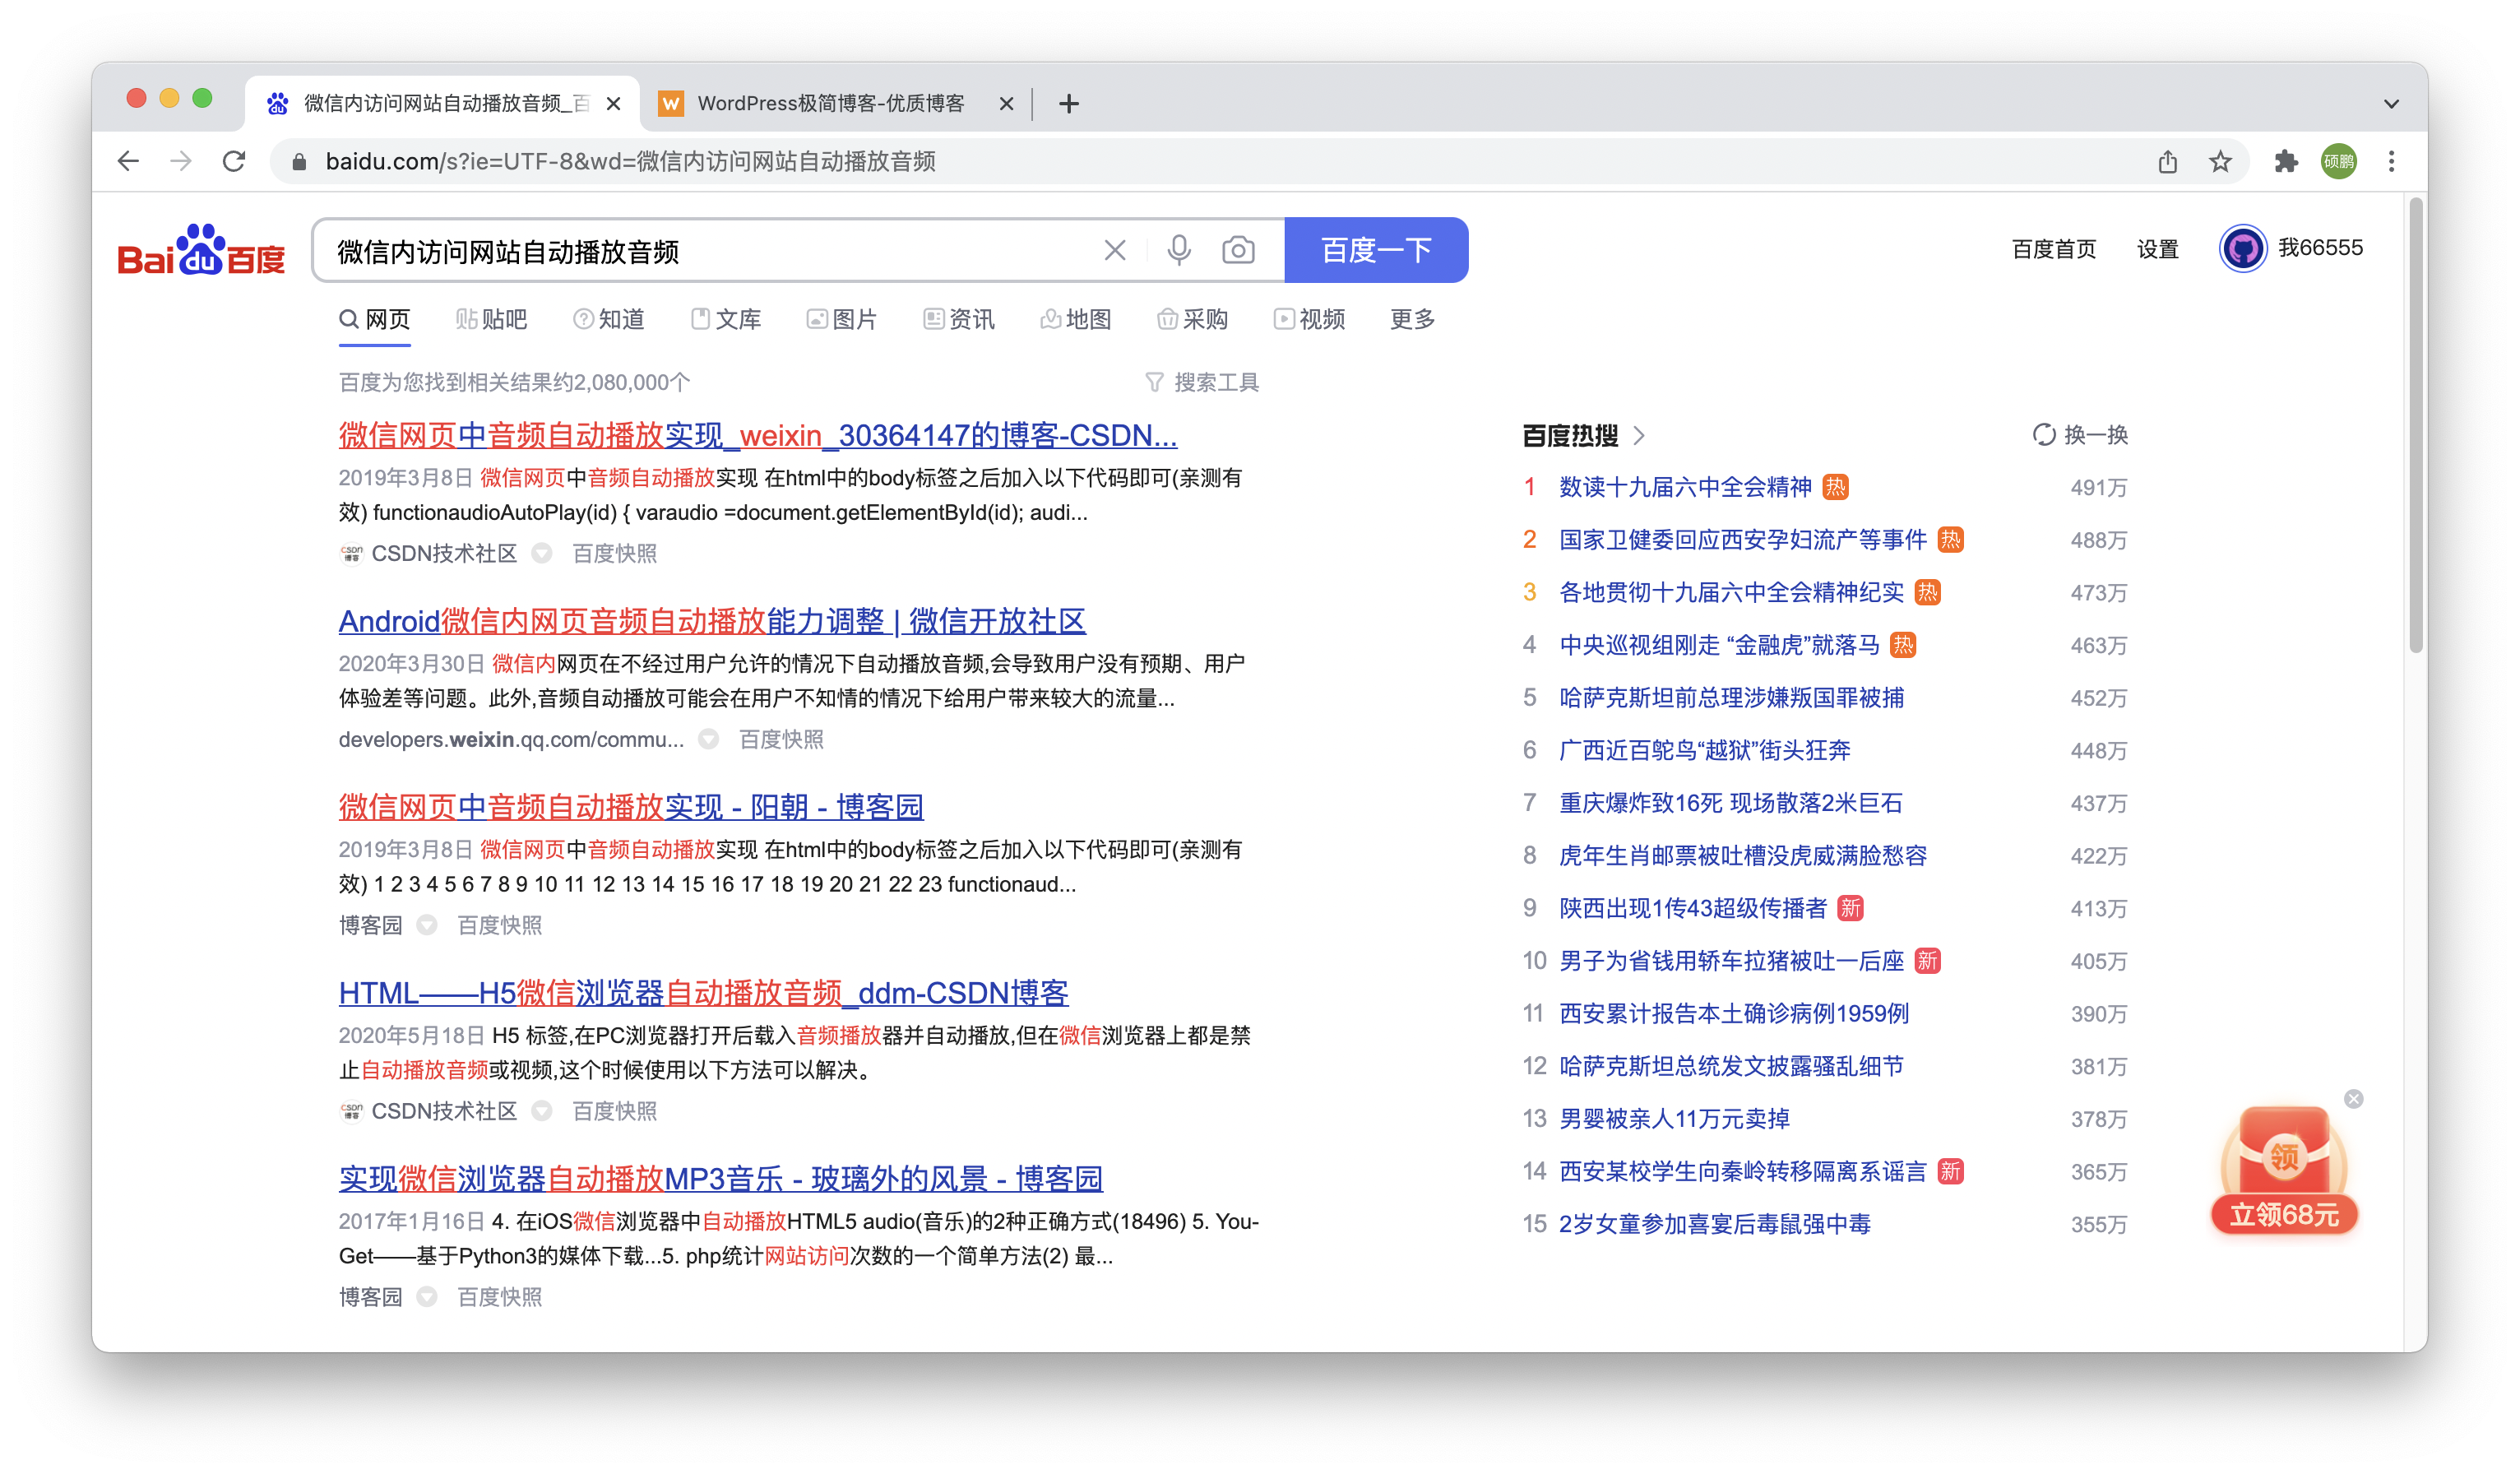
Task: Clear the search box with the X icon
Action: point(1114,250)
